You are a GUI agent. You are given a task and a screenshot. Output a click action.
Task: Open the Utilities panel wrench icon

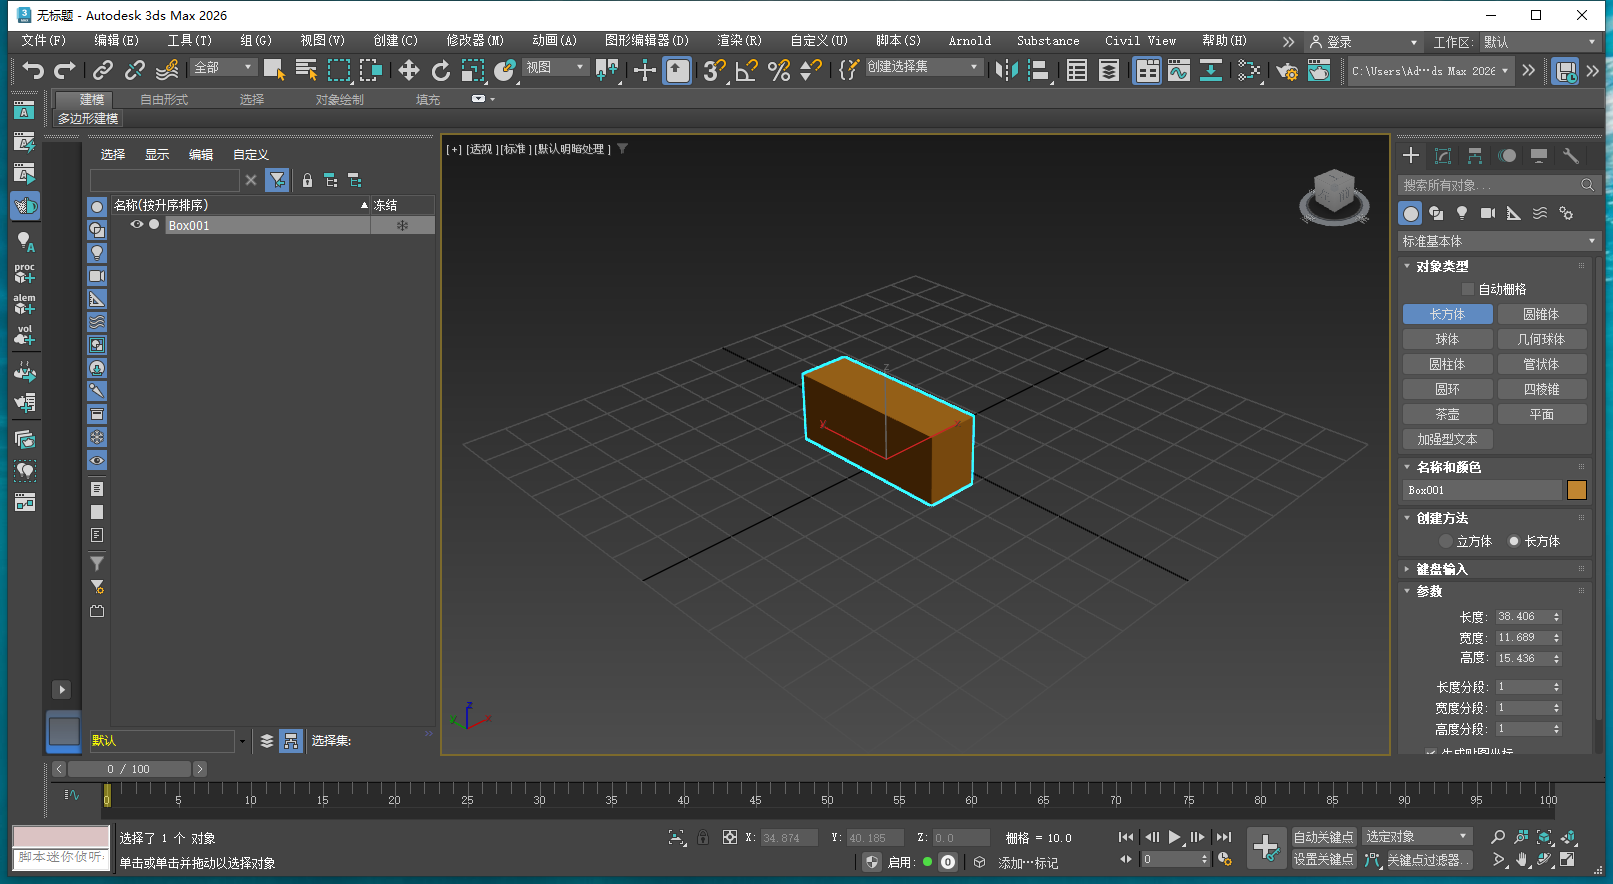tap(1571, 156)
